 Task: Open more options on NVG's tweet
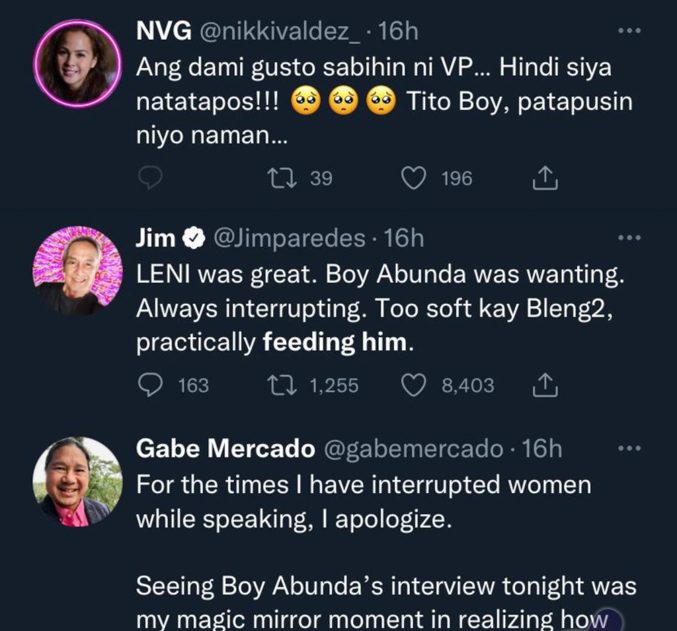[x=628, y=32]
